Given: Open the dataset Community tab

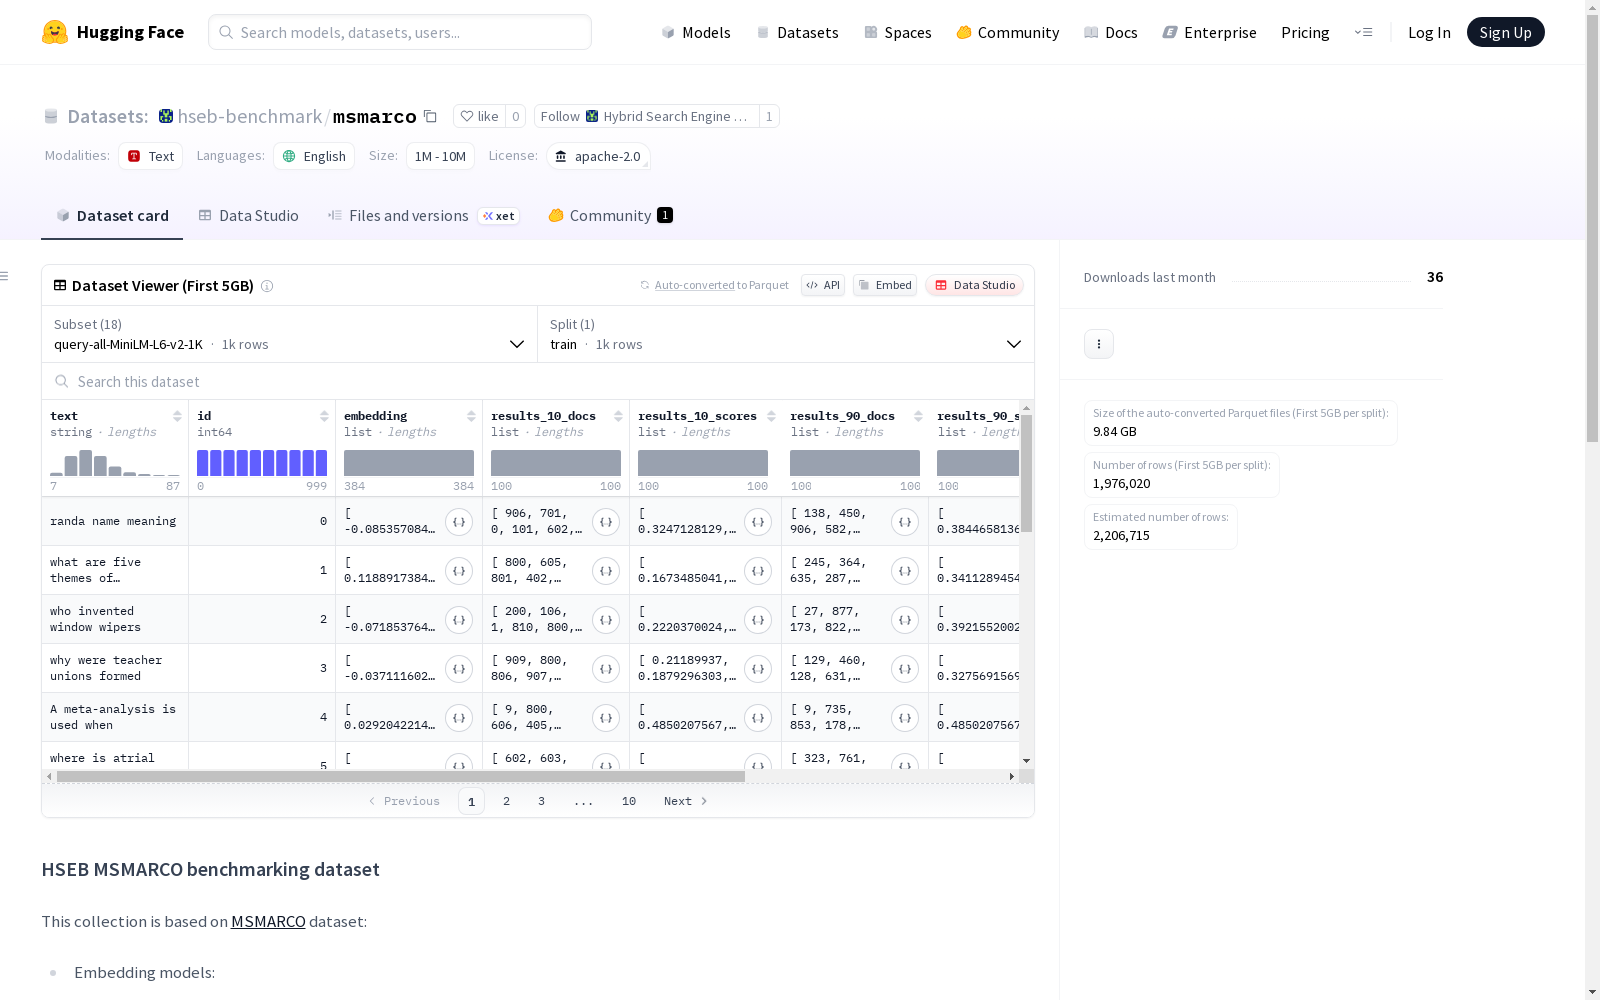Looking at the screenshot, I should click(x=610, y=216).
